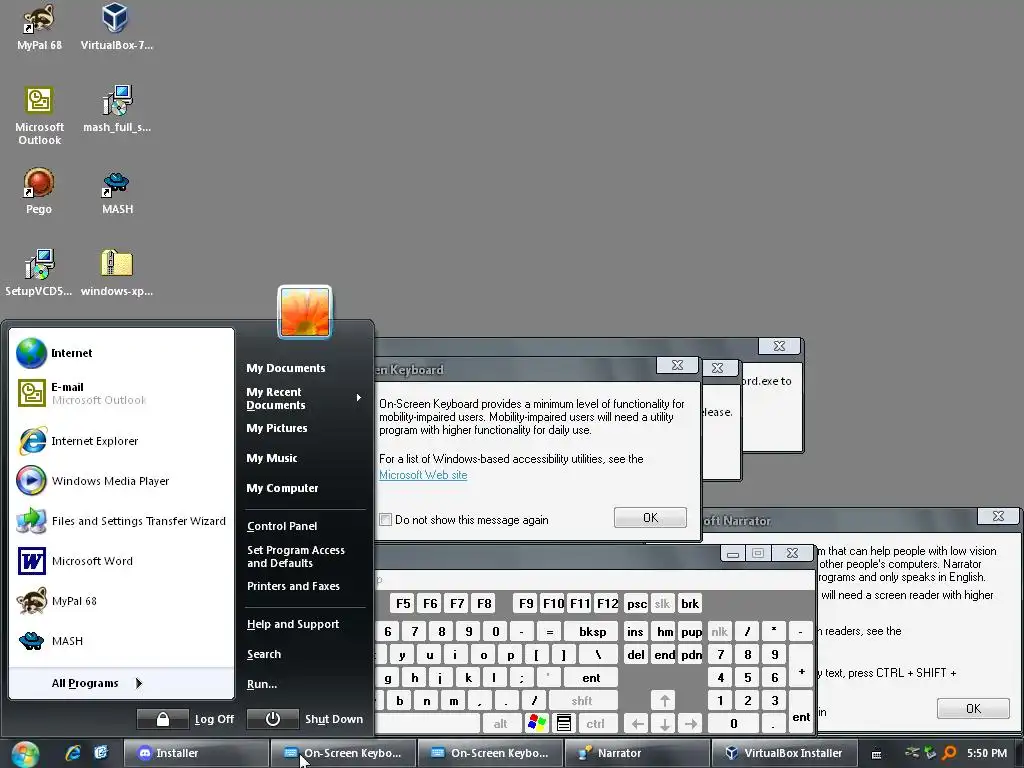Launch Internet Explorer from quick launch
This screenshot has height=768, width=1024.
pyautogui.click(x=73, y=753)
